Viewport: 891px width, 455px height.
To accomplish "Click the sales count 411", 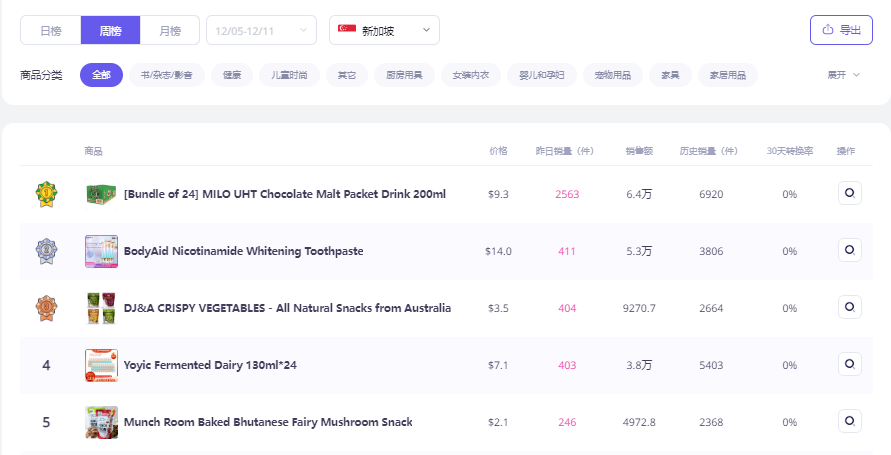I will point(567,251).
